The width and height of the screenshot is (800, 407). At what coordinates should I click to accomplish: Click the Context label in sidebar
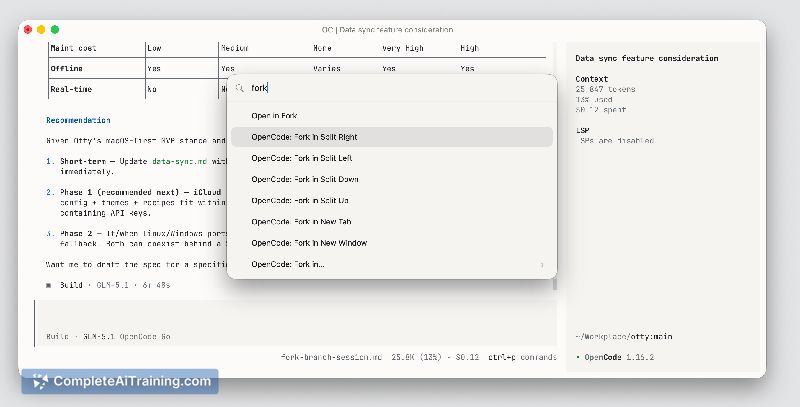591,79
